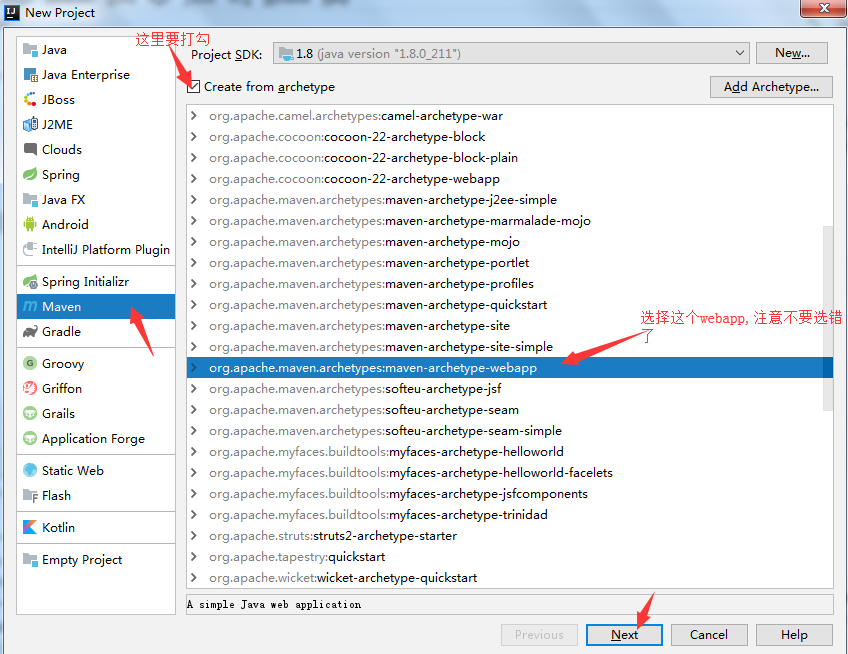Choose Kotlin text in sidebar list

pyautogui.click(x=58, y=527)
